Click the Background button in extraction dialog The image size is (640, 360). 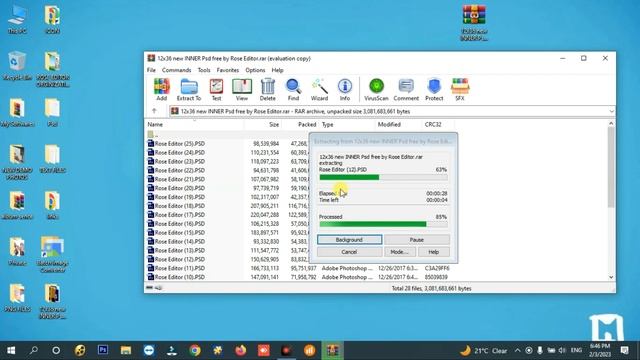(349, 240)
